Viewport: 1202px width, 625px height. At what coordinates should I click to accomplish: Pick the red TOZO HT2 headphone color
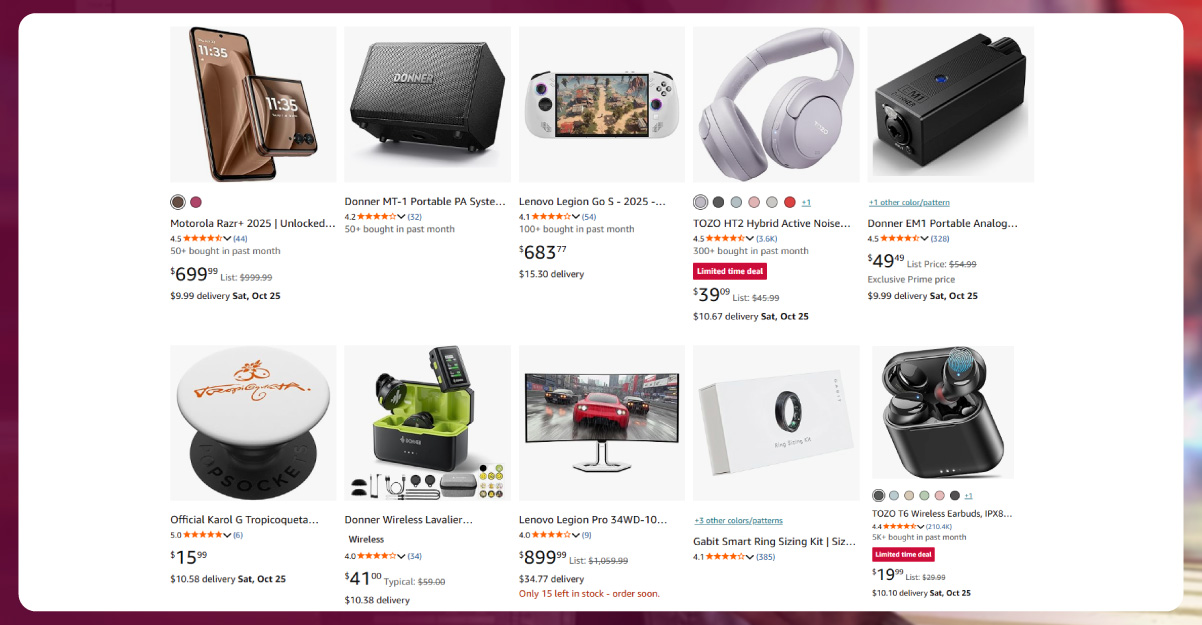coord(790,202)
